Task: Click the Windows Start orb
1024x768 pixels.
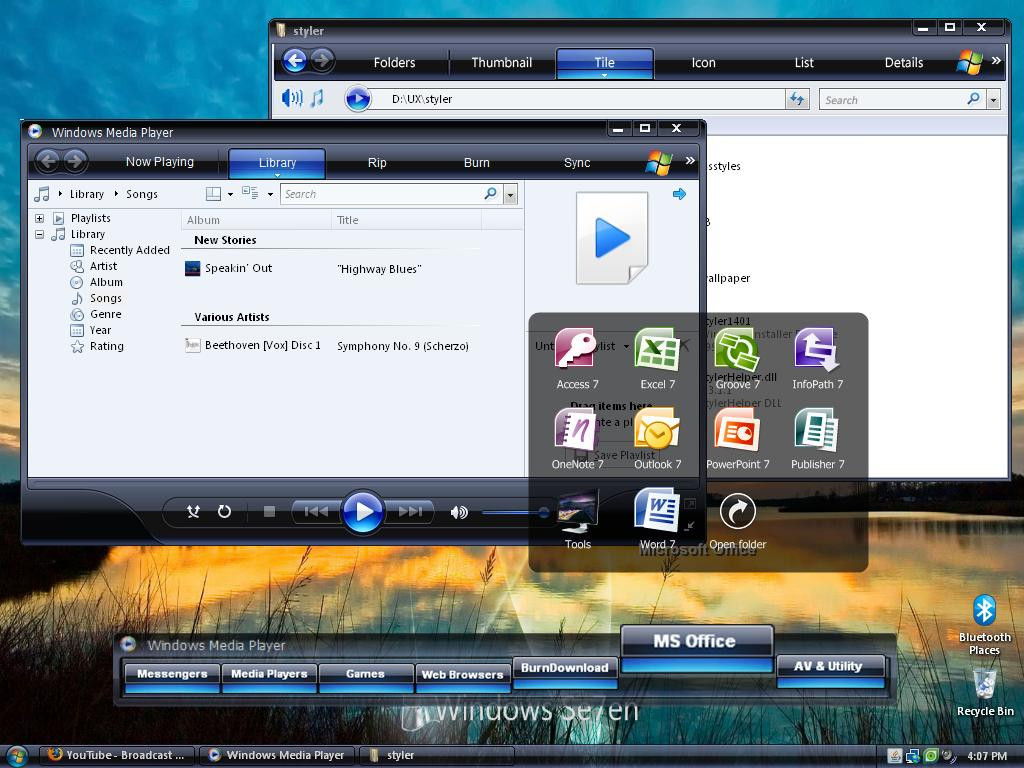Action: pyautogui.click(x=17, y=756)
